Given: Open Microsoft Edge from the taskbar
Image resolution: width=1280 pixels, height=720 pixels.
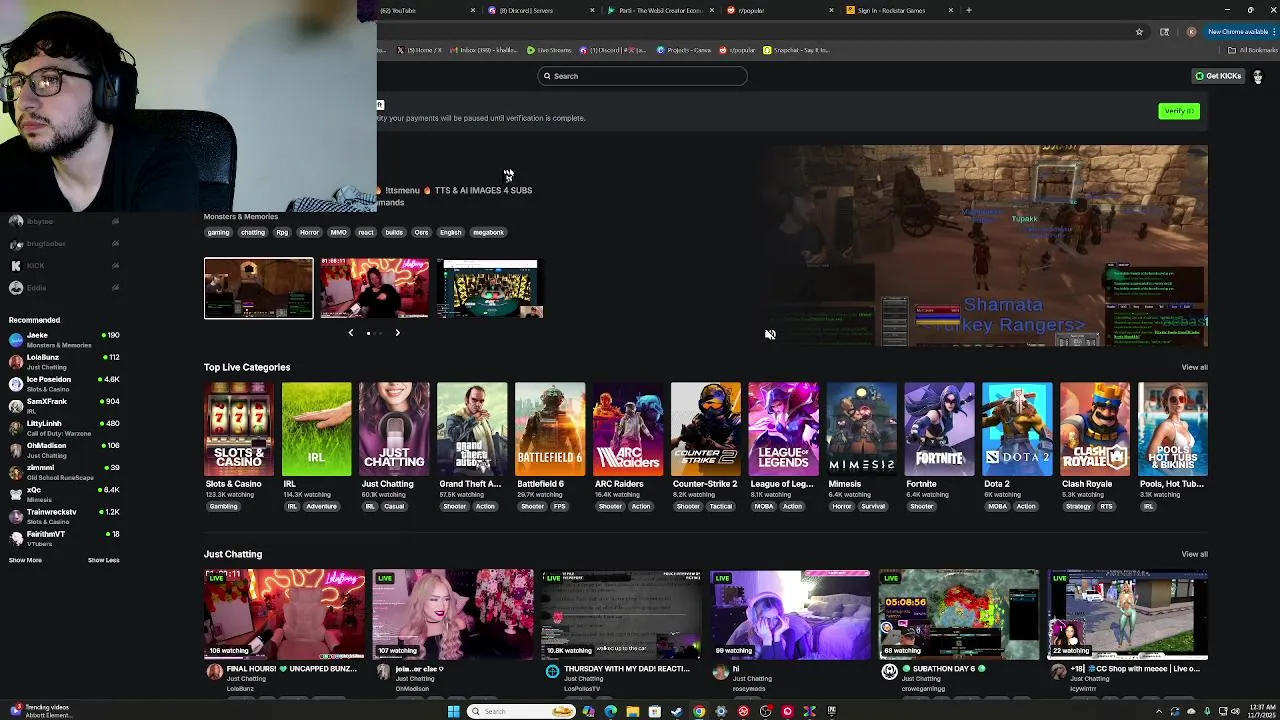Looking at the screenshot, I should (610, 711).
